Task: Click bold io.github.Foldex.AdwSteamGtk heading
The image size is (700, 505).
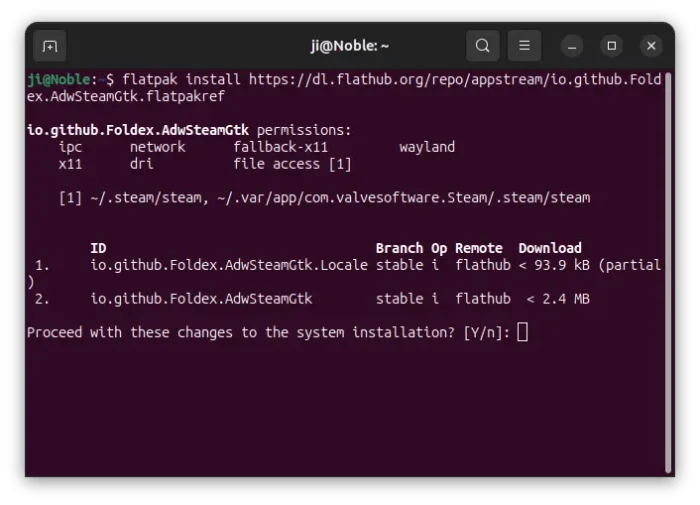Action: pos(138,130)
